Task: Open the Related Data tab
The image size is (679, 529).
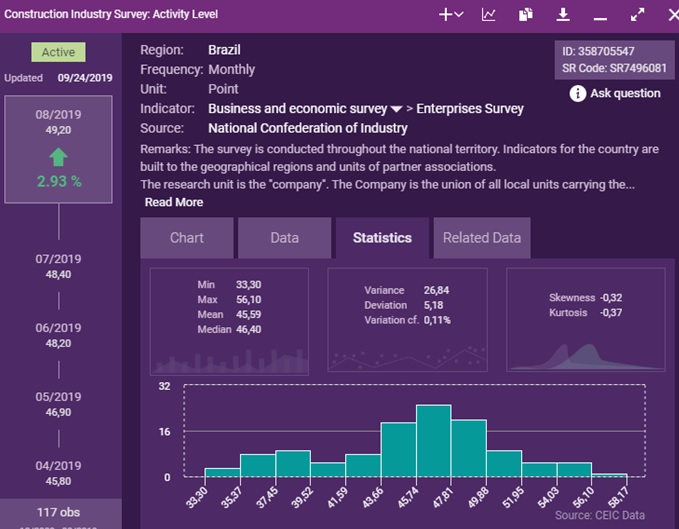Action: pyautogui.click(x=482, y=238)
